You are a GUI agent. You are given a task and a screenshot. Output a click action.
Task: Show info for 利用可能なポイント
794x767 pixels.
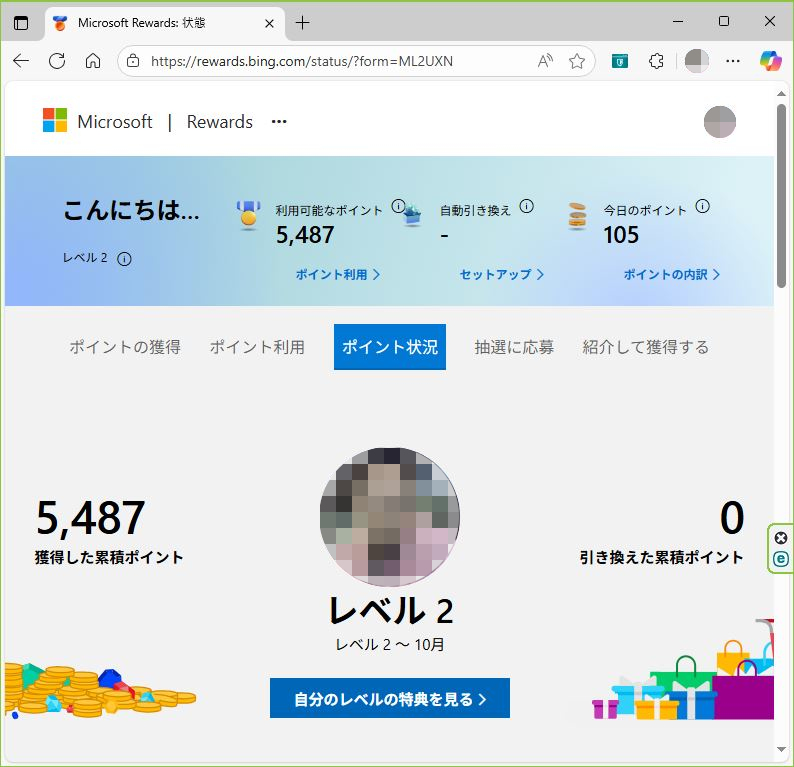pyautogui.click(x=399, y=206)
